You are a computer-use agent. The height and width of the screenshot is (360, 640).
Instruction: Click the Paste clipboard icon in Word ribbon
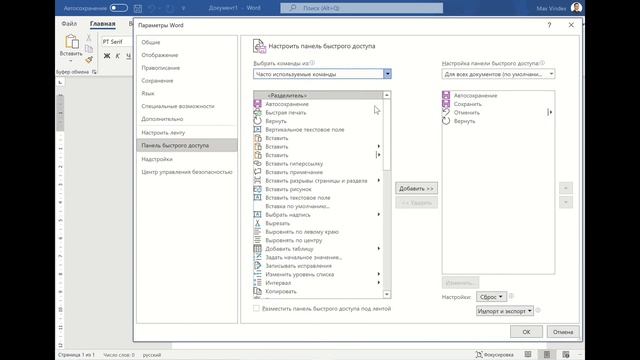[x=72, y=42]
